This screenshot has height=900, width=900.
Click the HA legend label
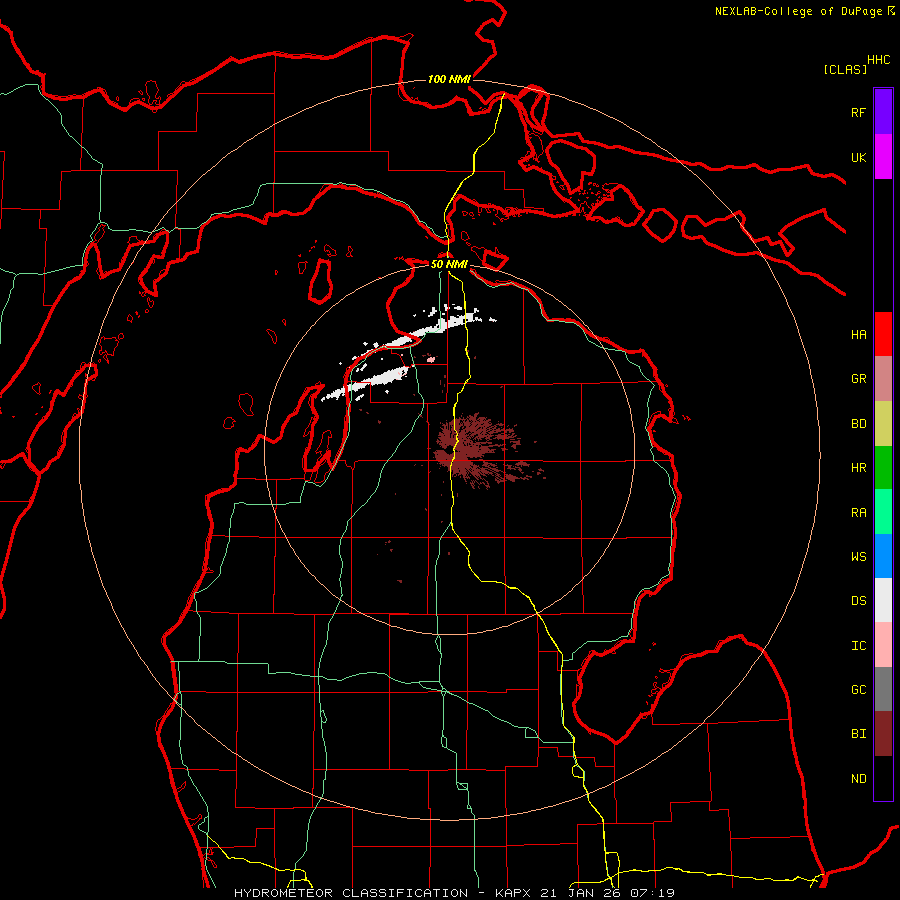pyautogui.click(x=858, y=334)
